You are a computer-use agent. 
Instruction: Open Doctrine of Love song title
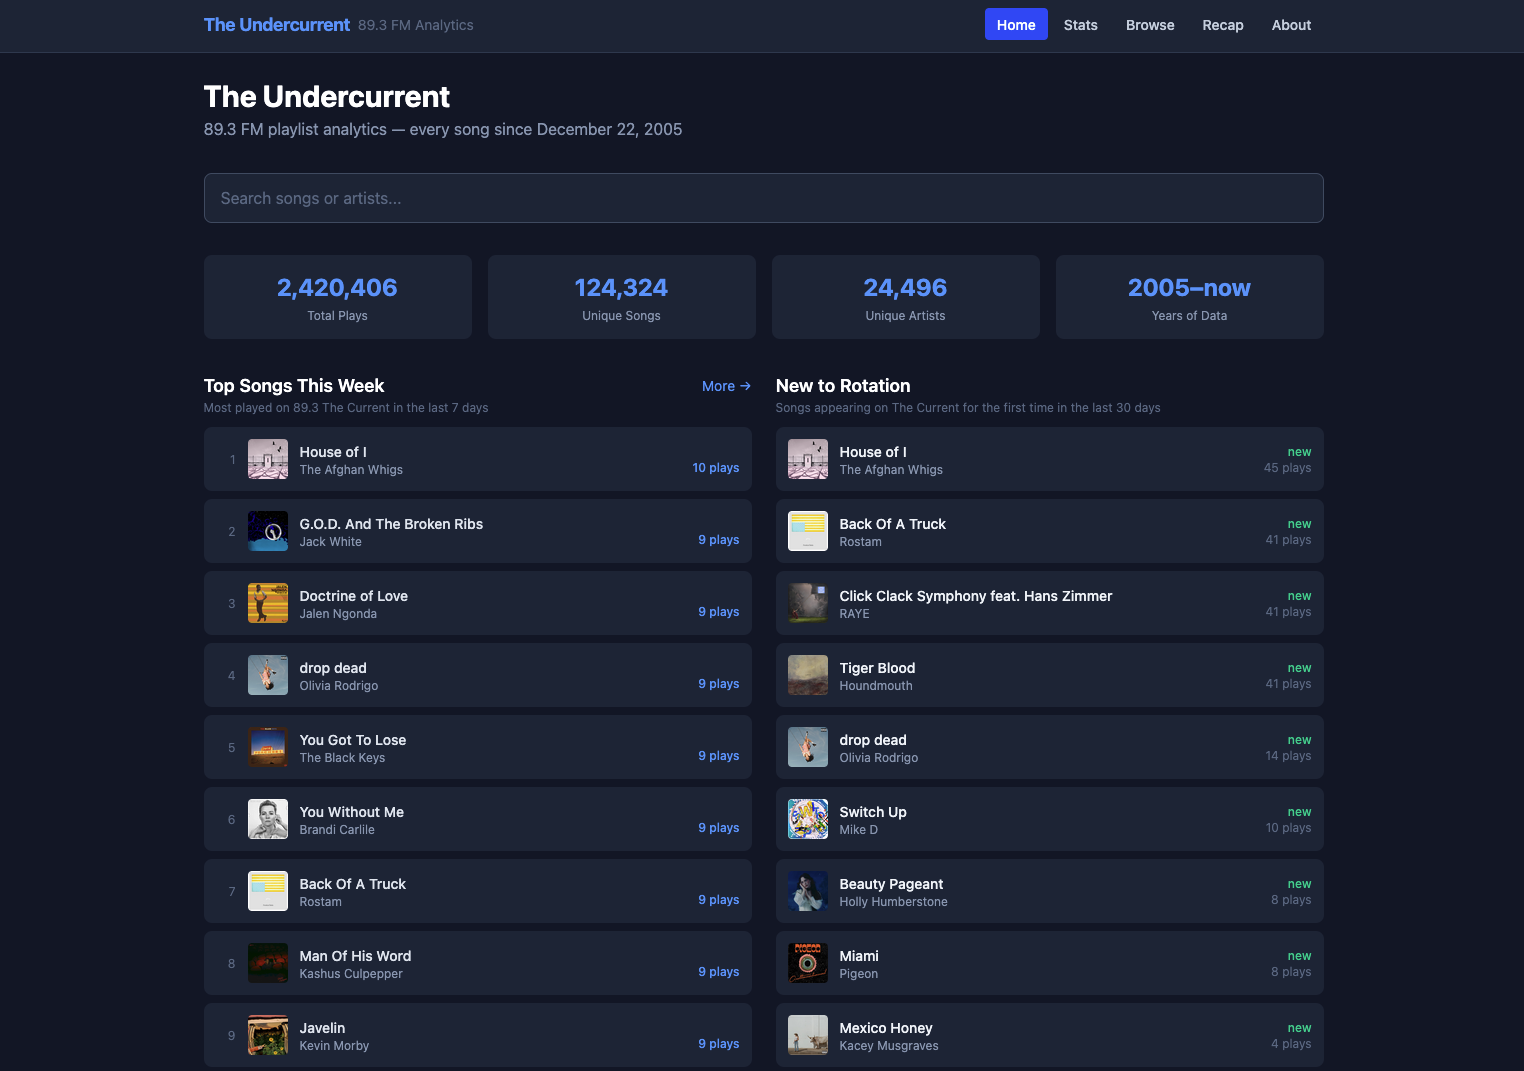pos(354,596)
